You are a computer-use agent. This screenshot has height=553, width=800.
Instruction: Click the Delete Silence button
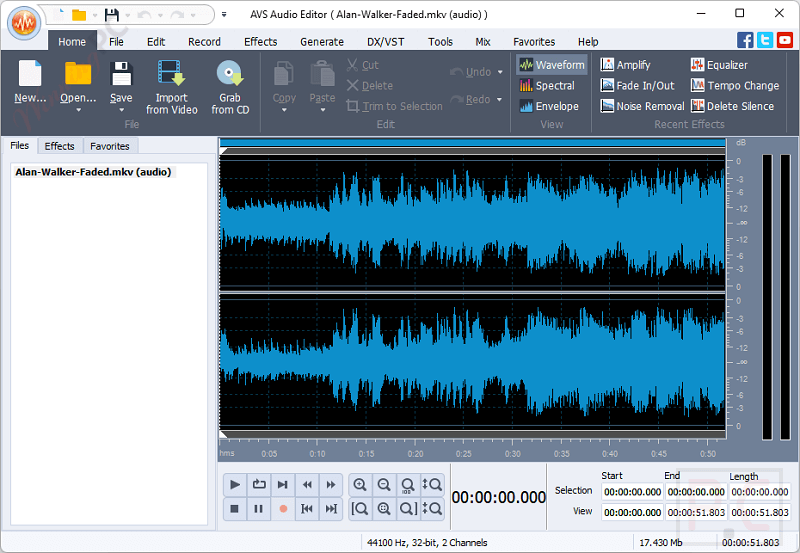pos(731,106)
